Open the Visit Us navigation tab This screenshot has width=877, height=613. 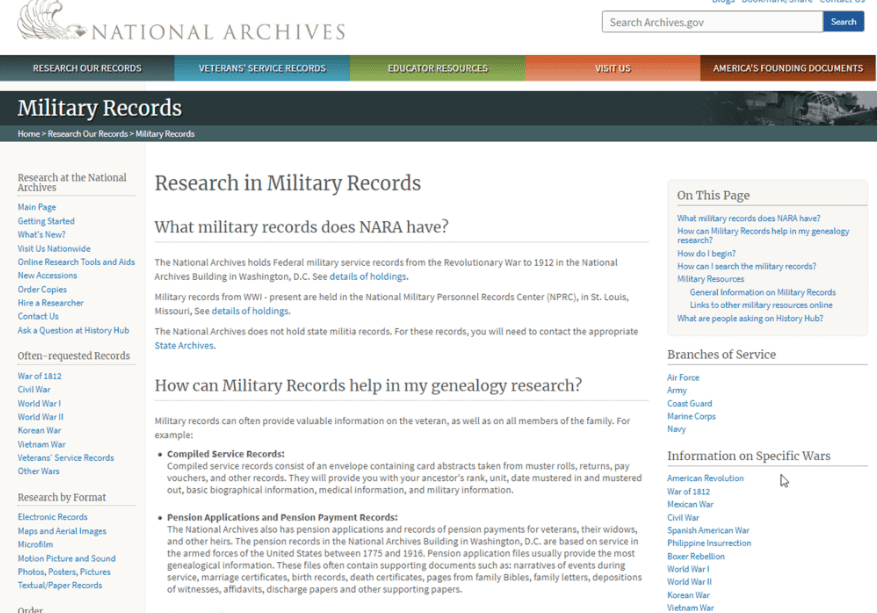pos(612,68)
